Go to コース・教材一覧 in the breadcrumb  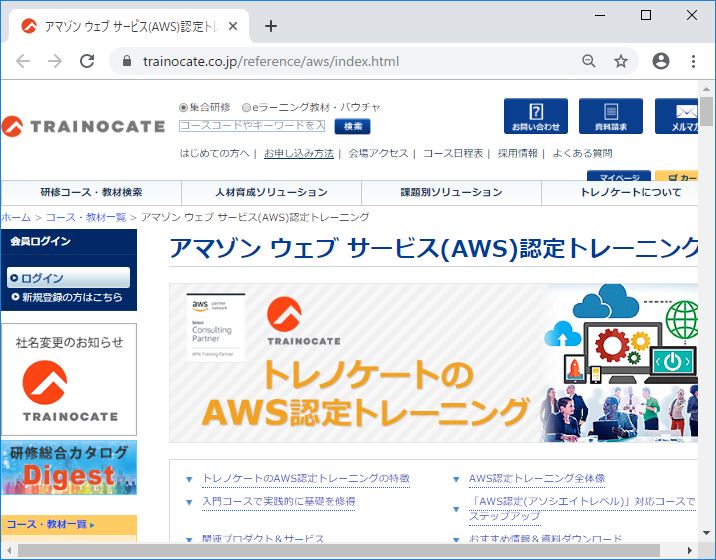[x=86, y=217]
